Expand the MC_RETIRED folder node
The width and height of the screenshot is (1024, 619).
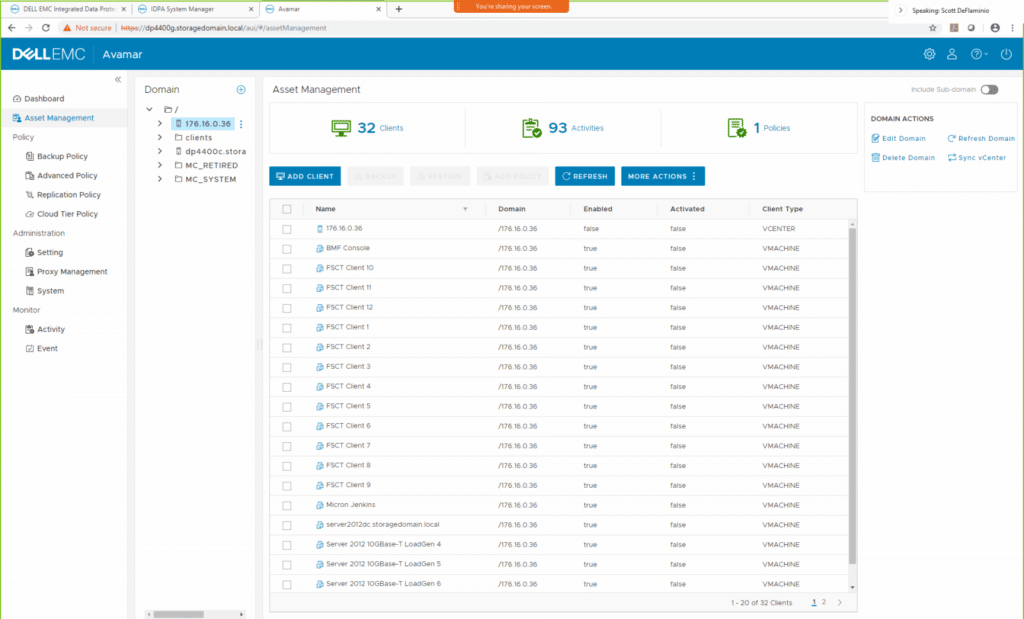160,165
